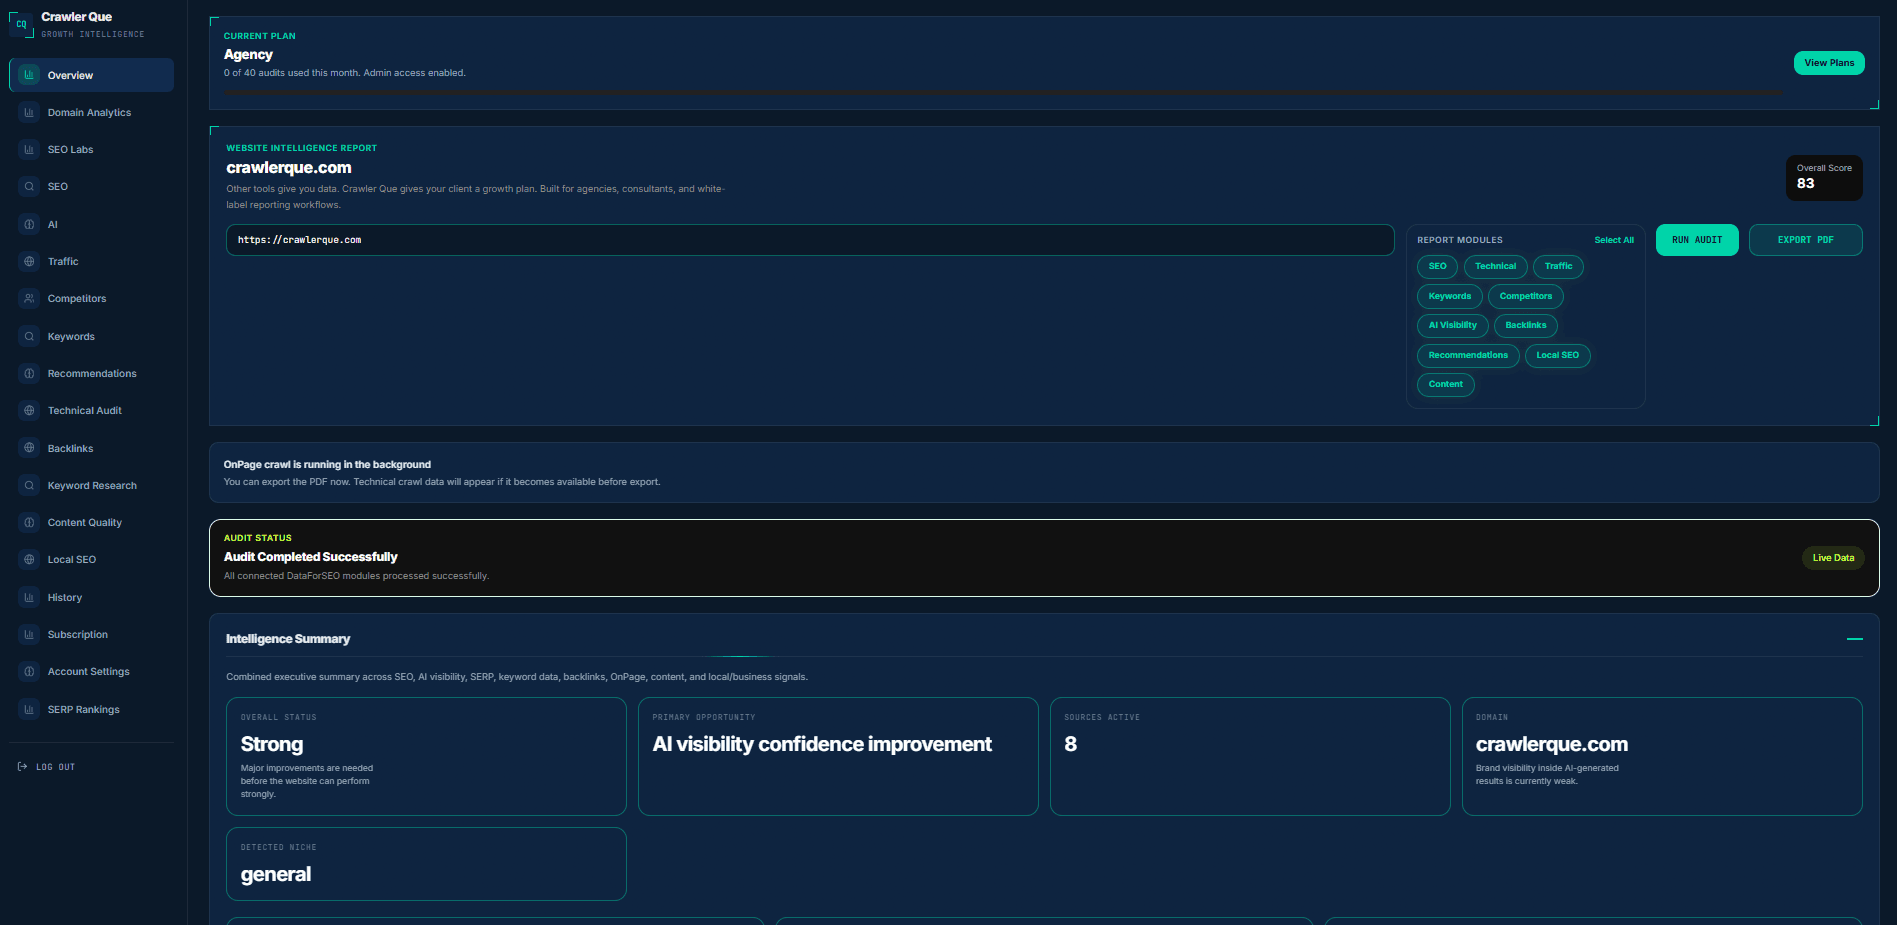Viewport: 1897px width, 925px height.
Task: Navigate to Technical Audit
Action: pos(91,410)
